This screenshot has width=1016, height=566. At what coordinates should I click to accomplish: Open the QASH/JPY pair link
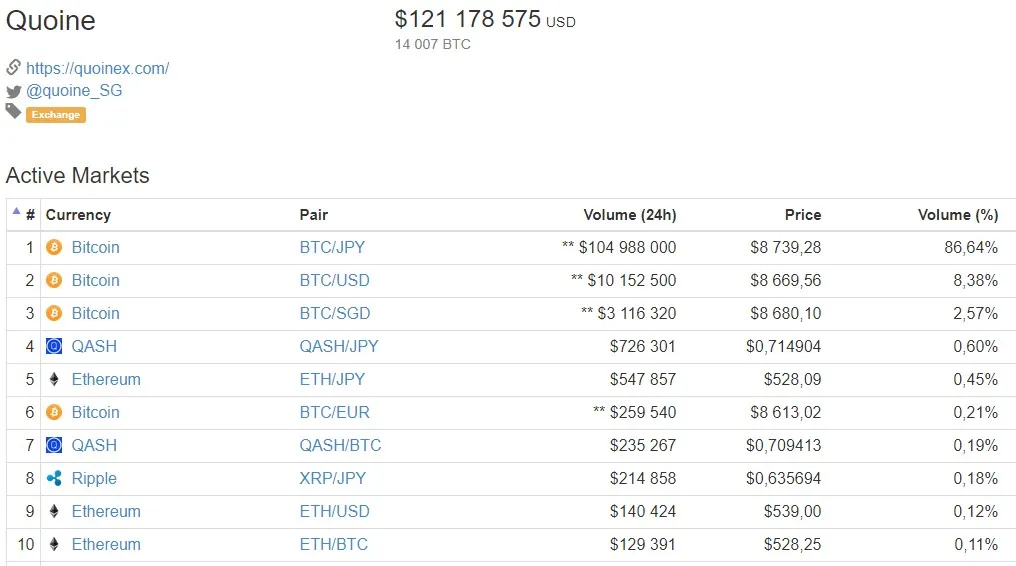pyautogui.click(x=339, y=346)
